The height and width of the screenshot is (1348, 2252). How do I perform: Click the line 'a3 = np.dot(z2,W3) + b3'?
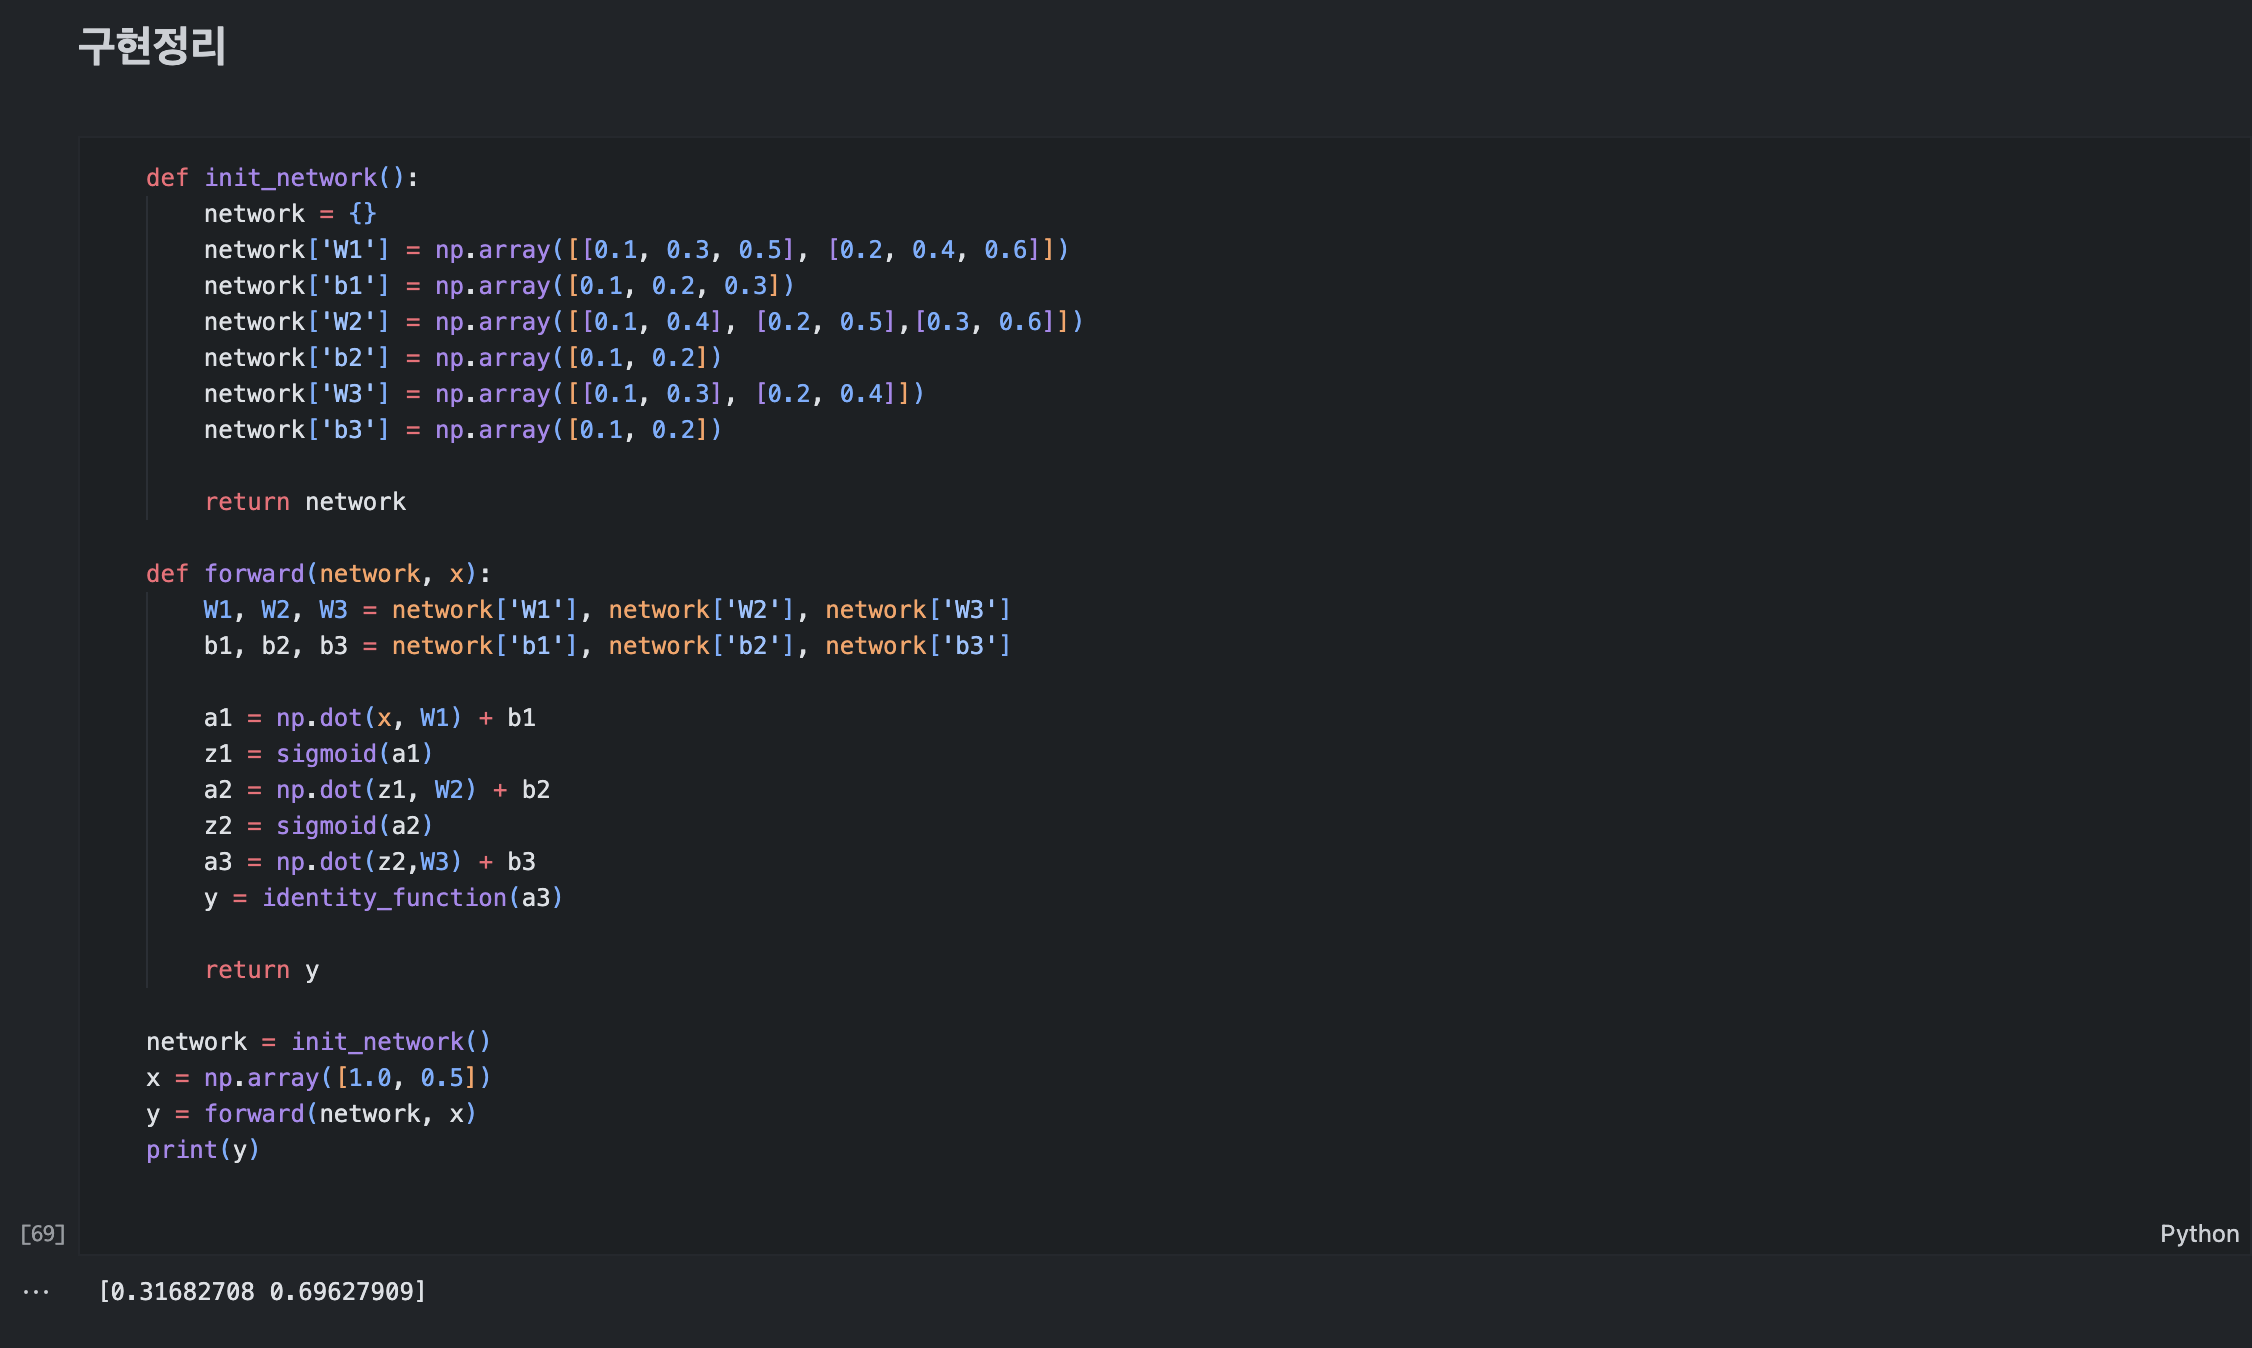pos(370,862)
